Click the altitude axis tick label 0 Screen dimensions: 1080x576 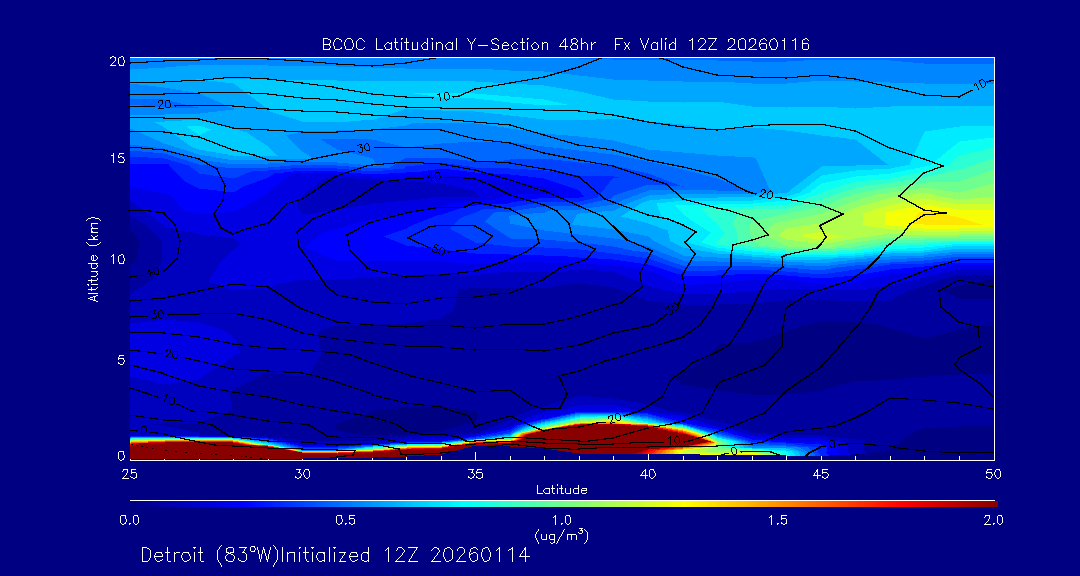click(121, 455)
